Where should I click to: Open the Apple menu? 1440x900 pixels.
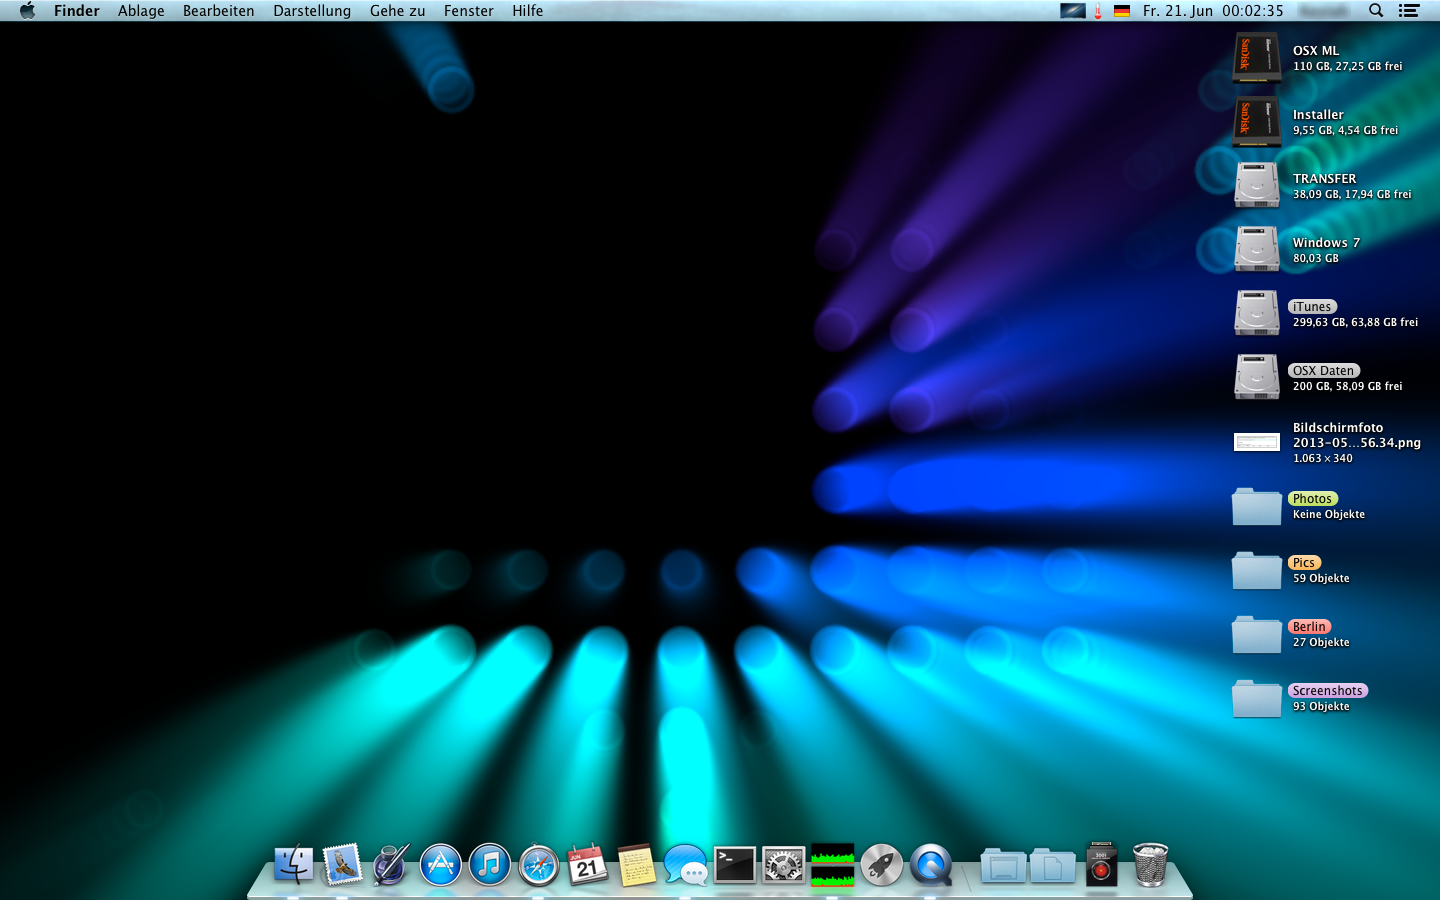pos(27,11)
